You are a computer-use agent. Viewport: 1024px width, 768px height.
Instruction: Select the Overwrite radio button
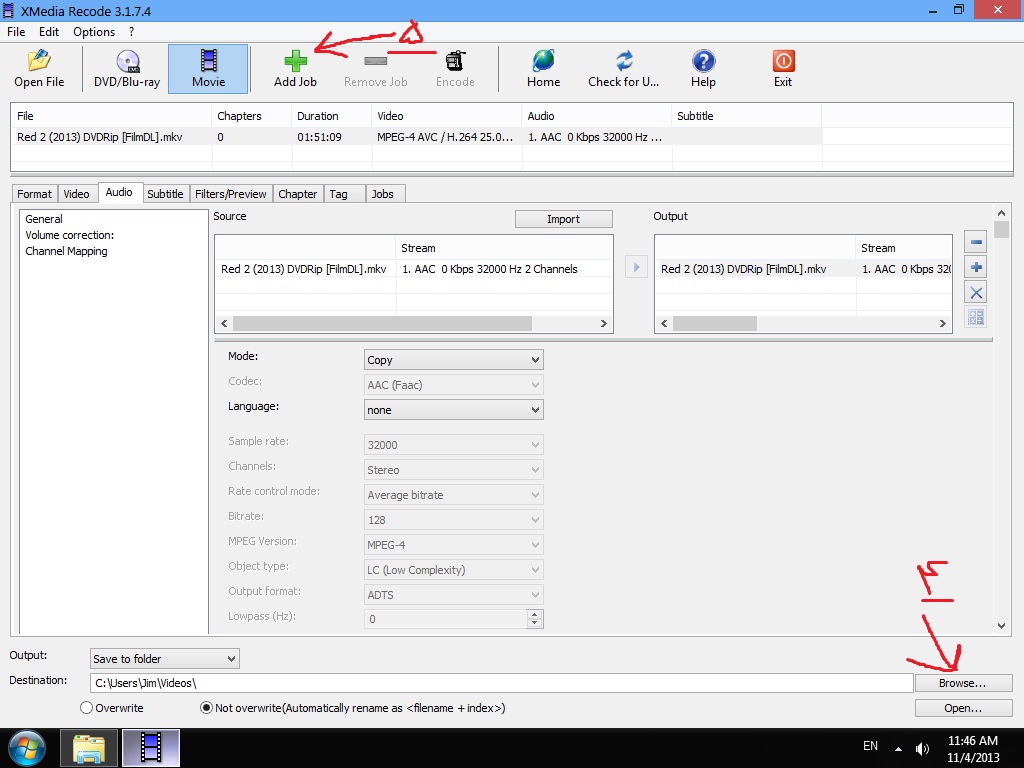point(86,708)
